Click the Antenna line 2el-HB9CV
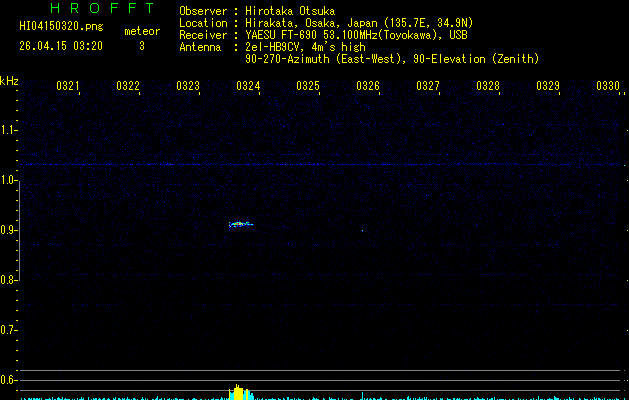Screen dimensions: 629x400 tap(272, 47)
